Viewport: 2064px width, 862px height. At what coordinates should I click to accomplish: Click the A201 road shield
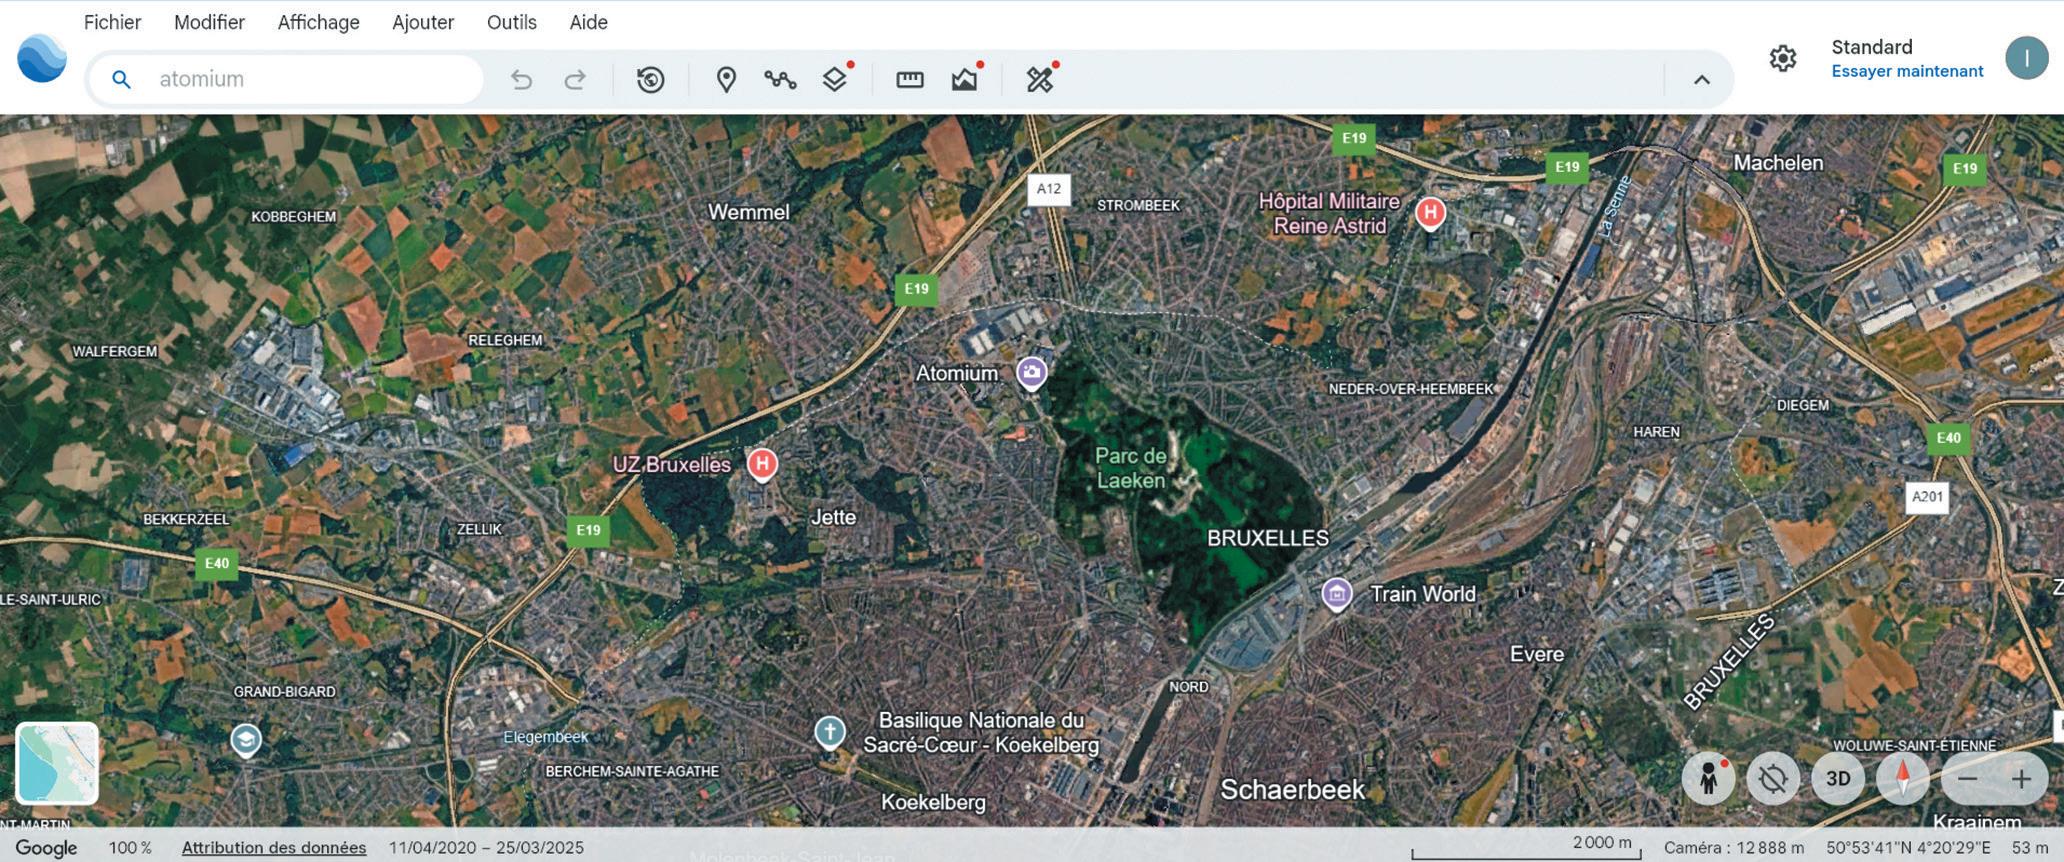click(1928, 497)
